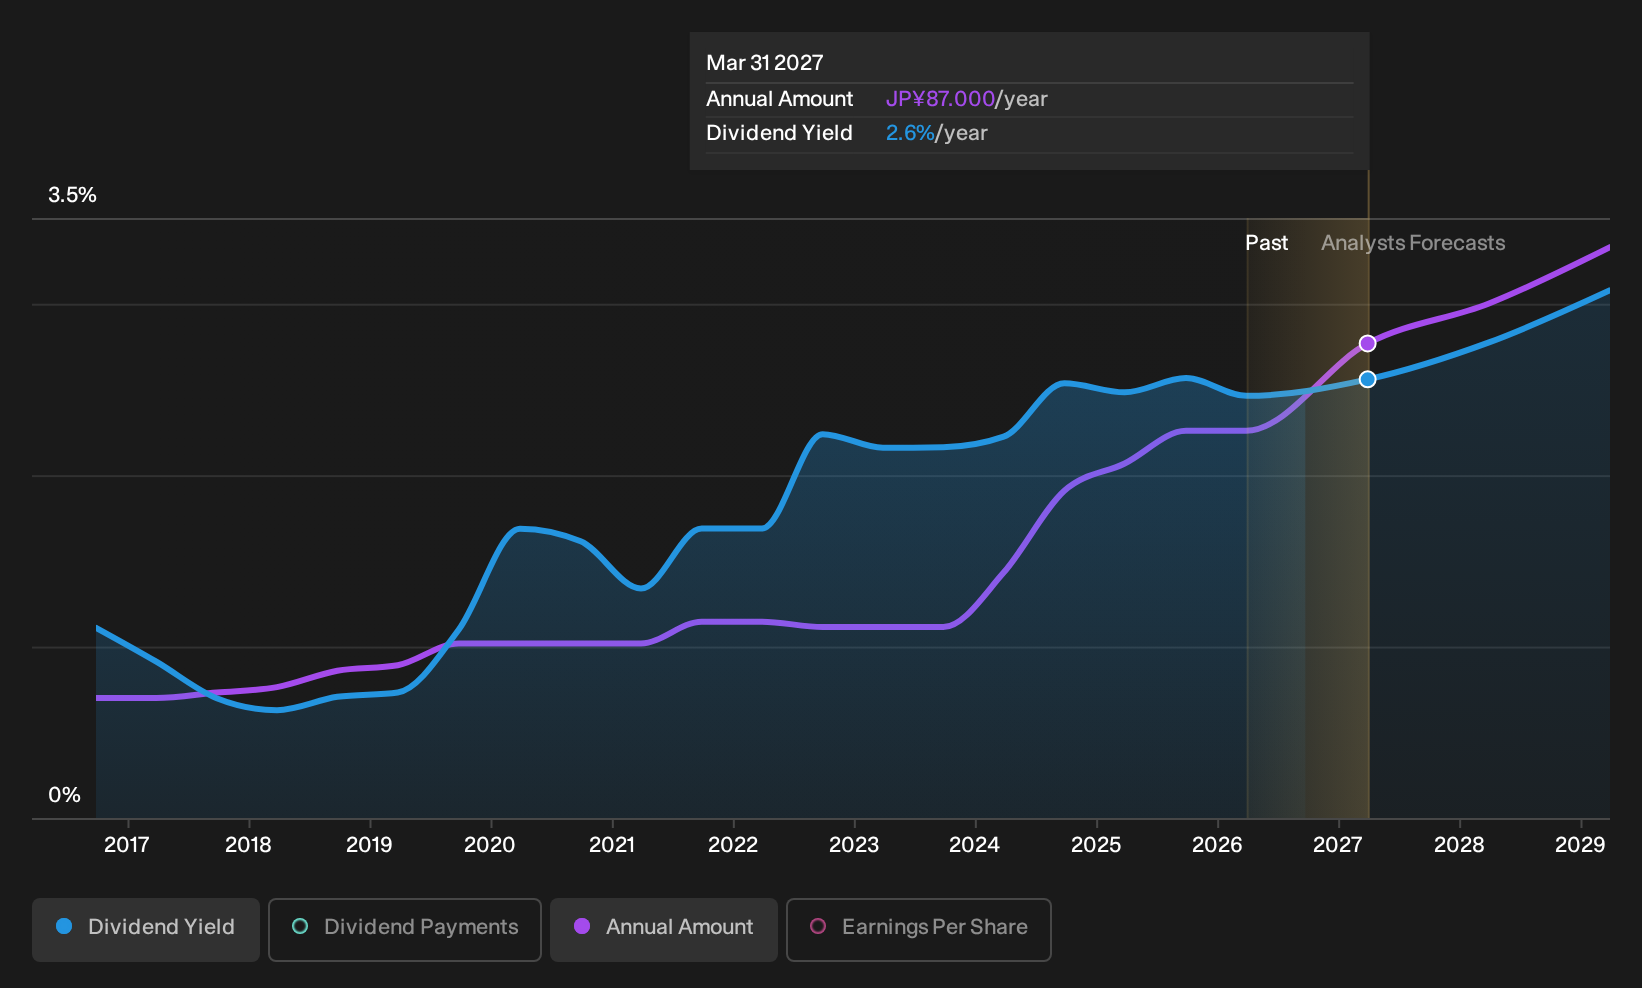1642x988 pixels.
Task: Click the 2024 x-axis year label
Action: coord(974,845)
